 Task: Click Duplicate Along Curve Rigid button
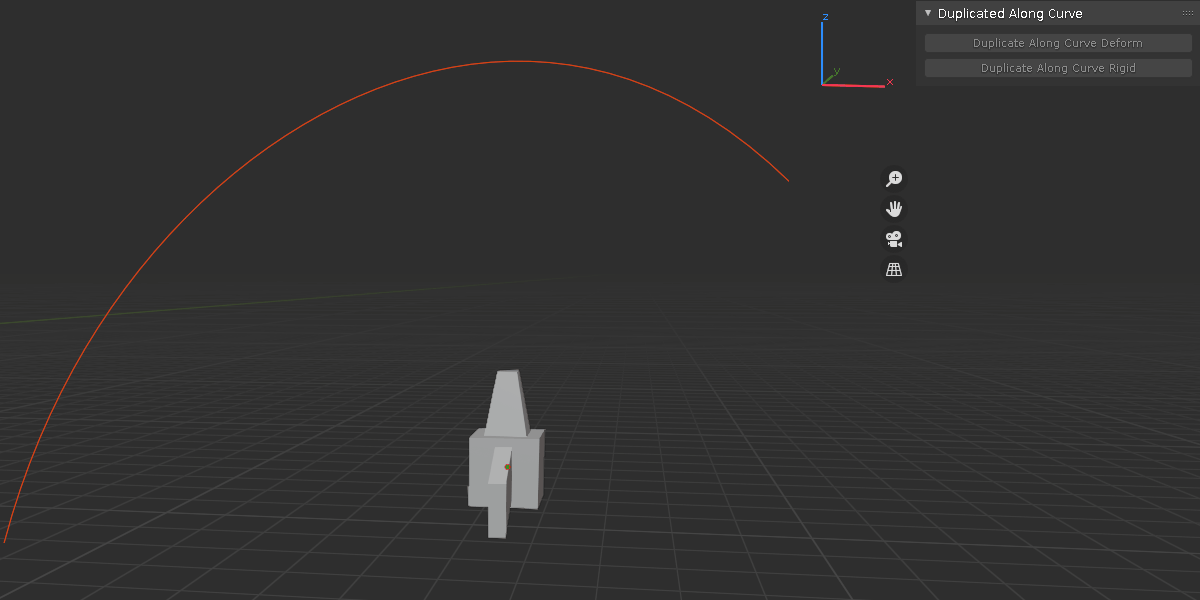coord(1058,68)
